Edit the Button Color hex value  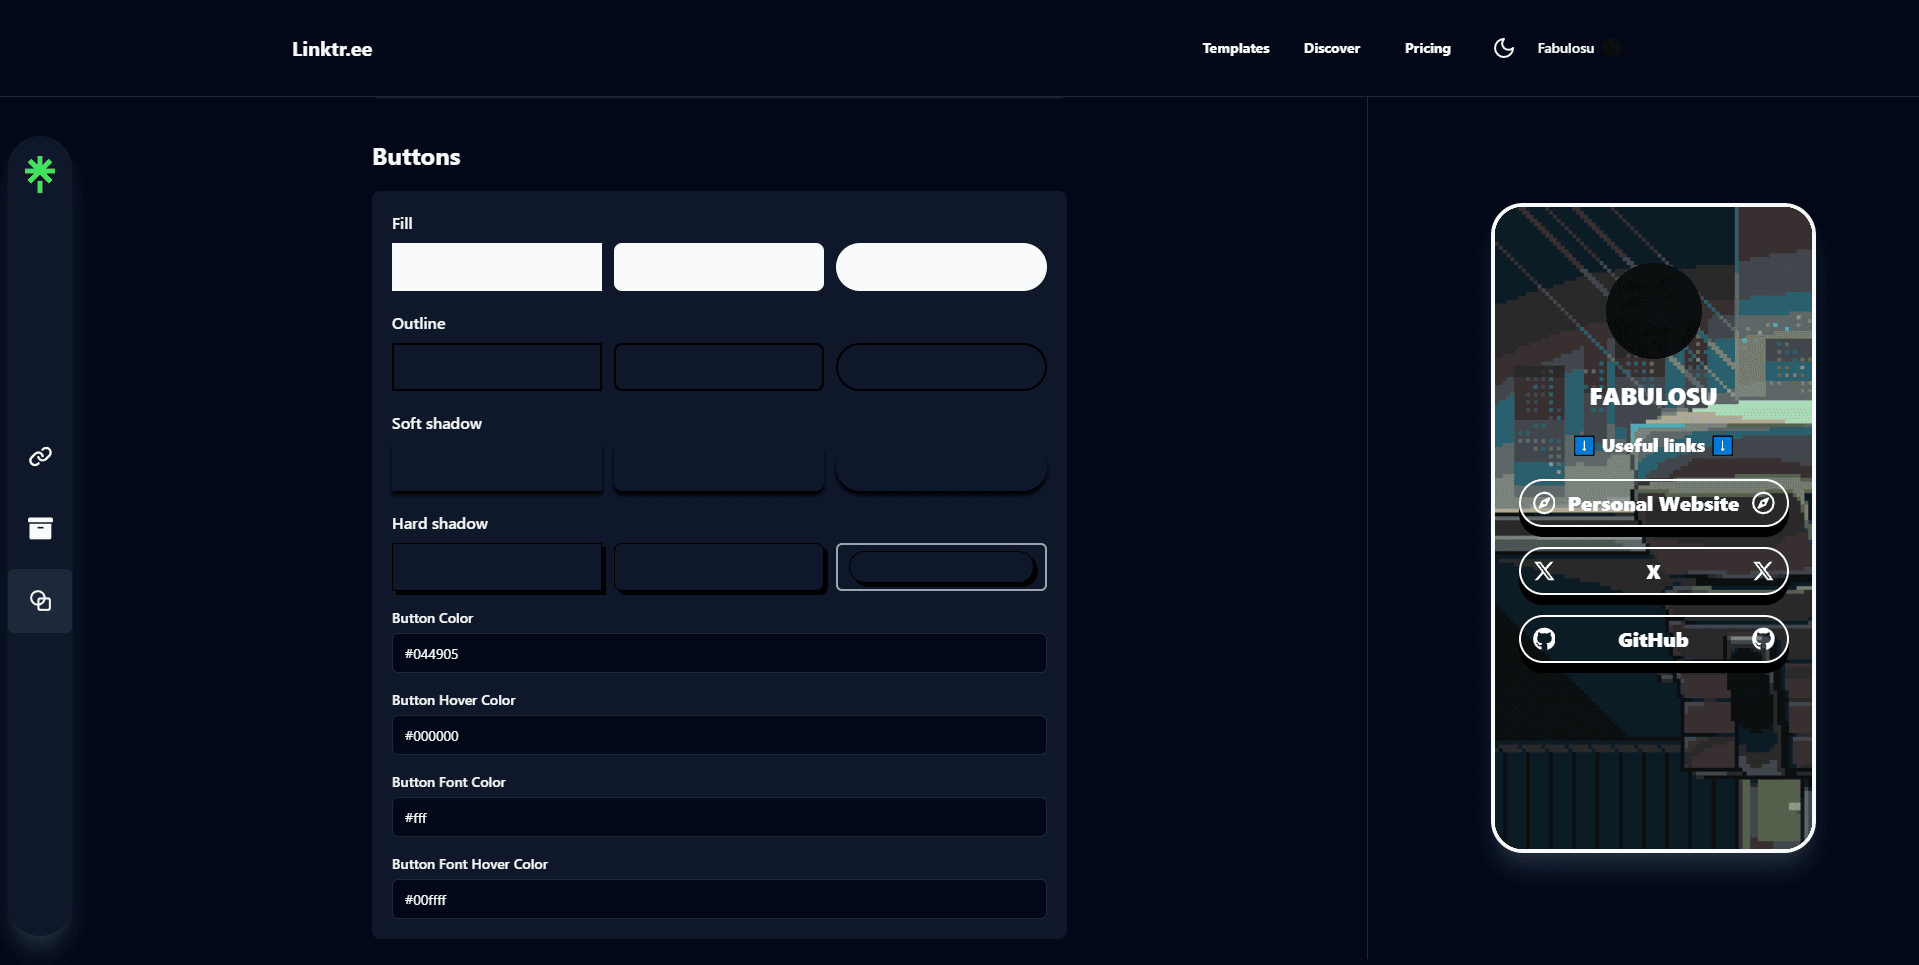coord(718,653)
